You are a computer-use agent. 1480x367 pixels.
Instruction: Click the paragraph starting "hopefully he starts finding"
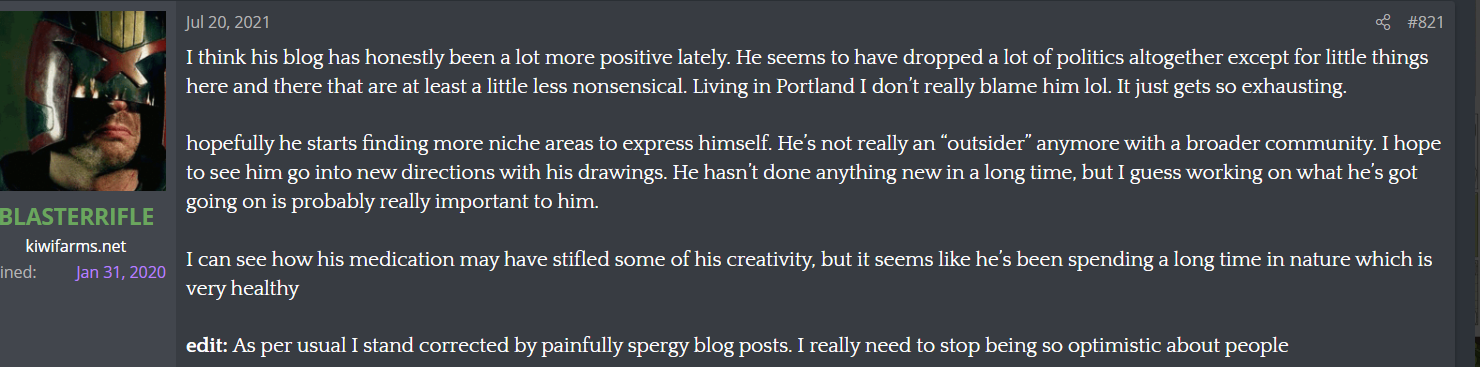point(813,174)
